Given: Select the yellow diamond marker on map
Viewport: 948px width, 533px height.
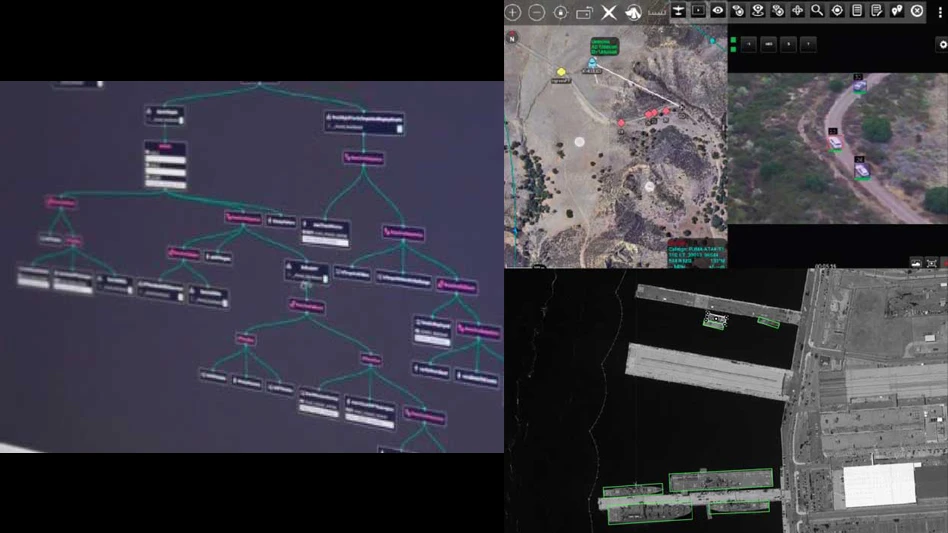Looking at the screenshot, I should tap(561, 72).
